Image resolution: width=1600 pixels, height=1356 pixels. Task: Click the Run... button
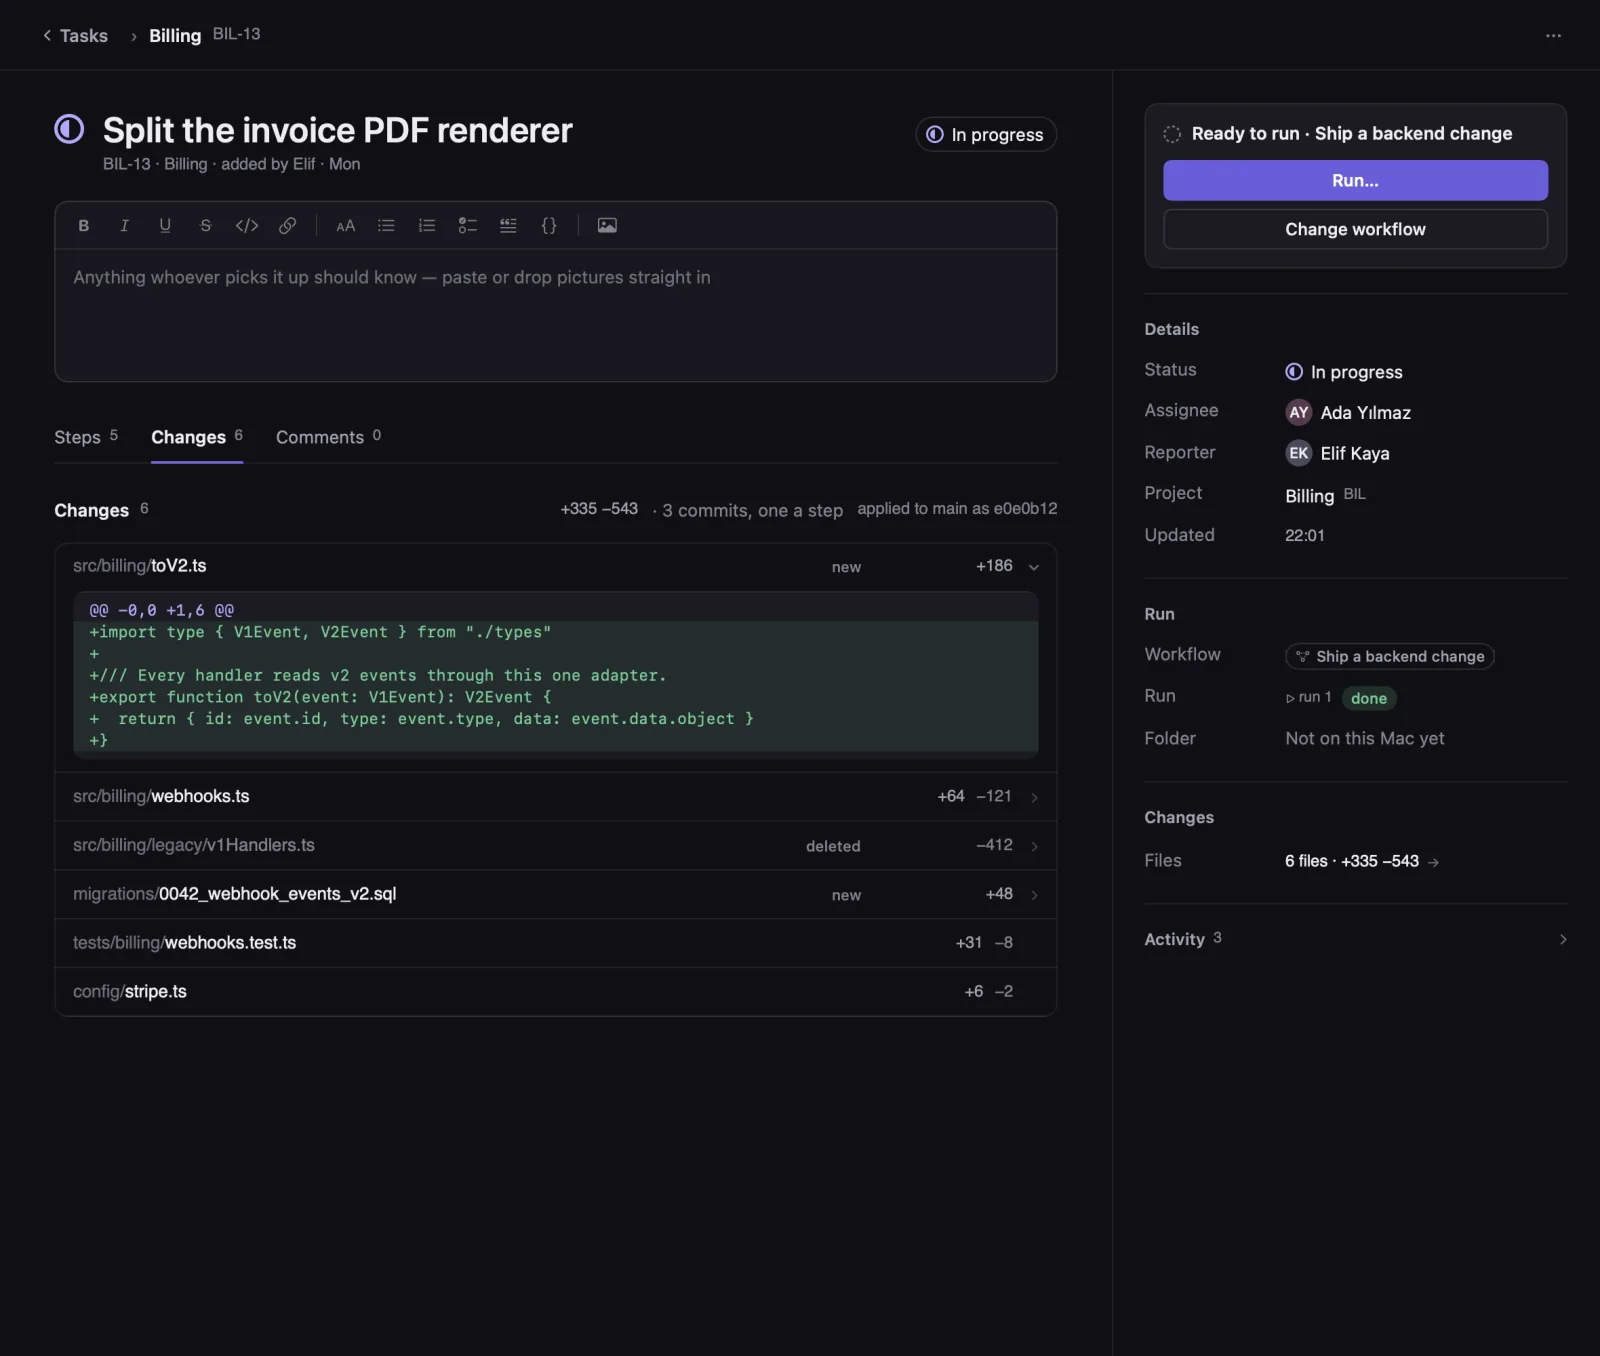pyautogui.click(x=1355, y=181)
